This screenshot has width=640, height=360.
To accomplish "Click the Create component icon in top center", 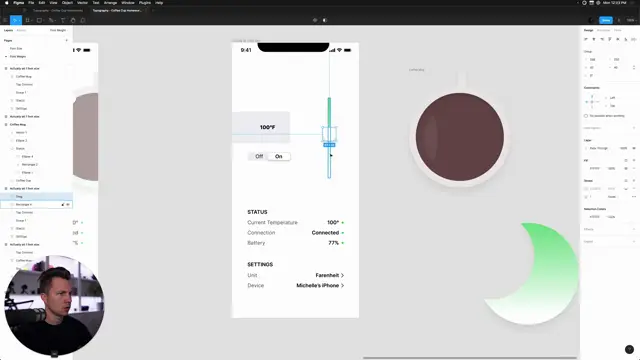I will (315, 20).
